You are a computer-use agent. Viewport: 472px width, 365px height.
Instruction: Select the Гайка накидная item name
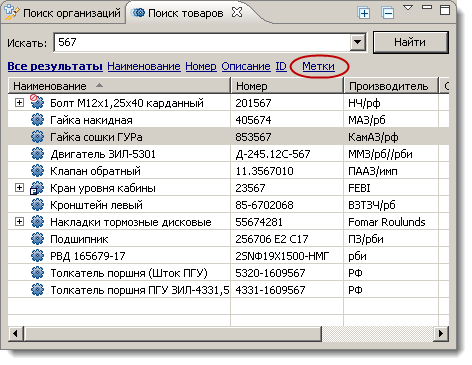[91, 120]
